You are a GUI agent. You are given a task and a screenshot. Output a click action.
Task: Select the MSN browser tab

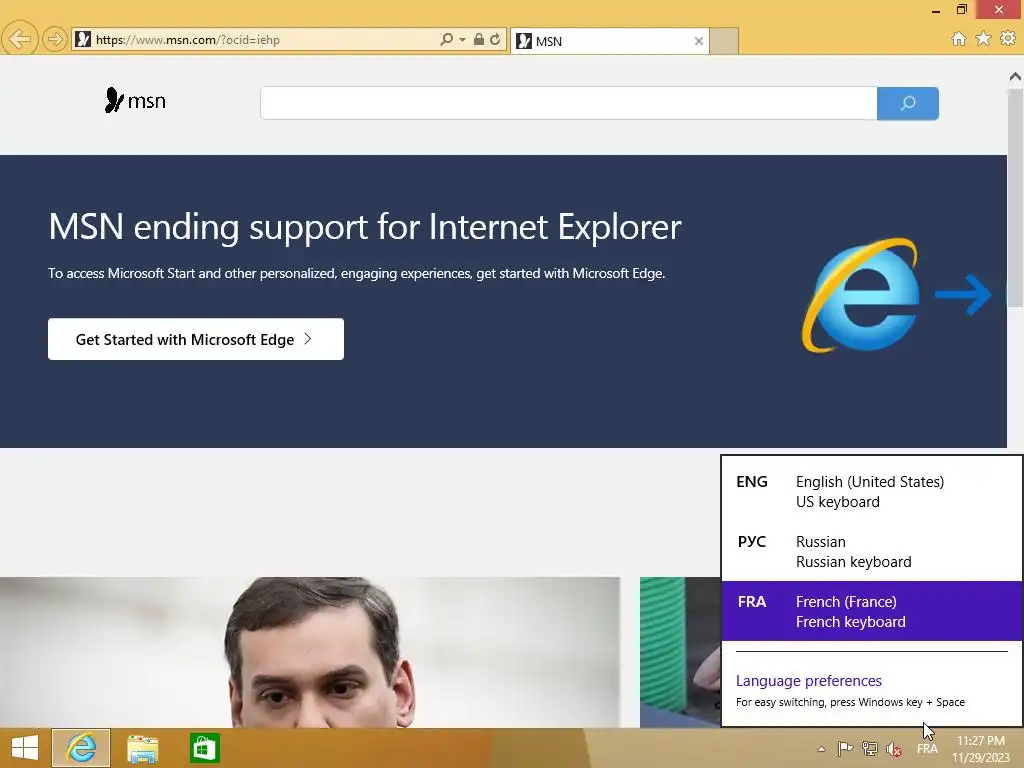[x=610, y=41]
